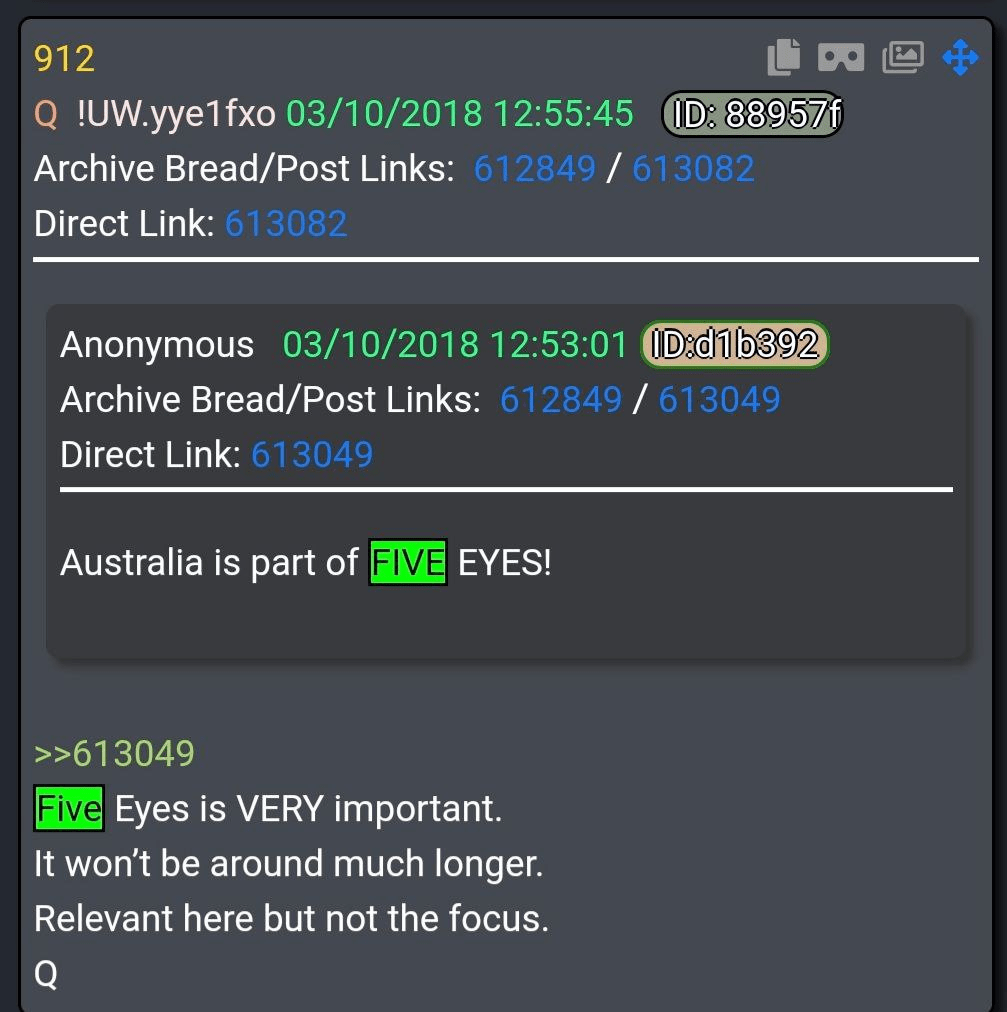The width and height of the screenshot is (1007, 1012).
Task: Open archive bread link 612849 in Anonymous post
Action: (561, 399)
